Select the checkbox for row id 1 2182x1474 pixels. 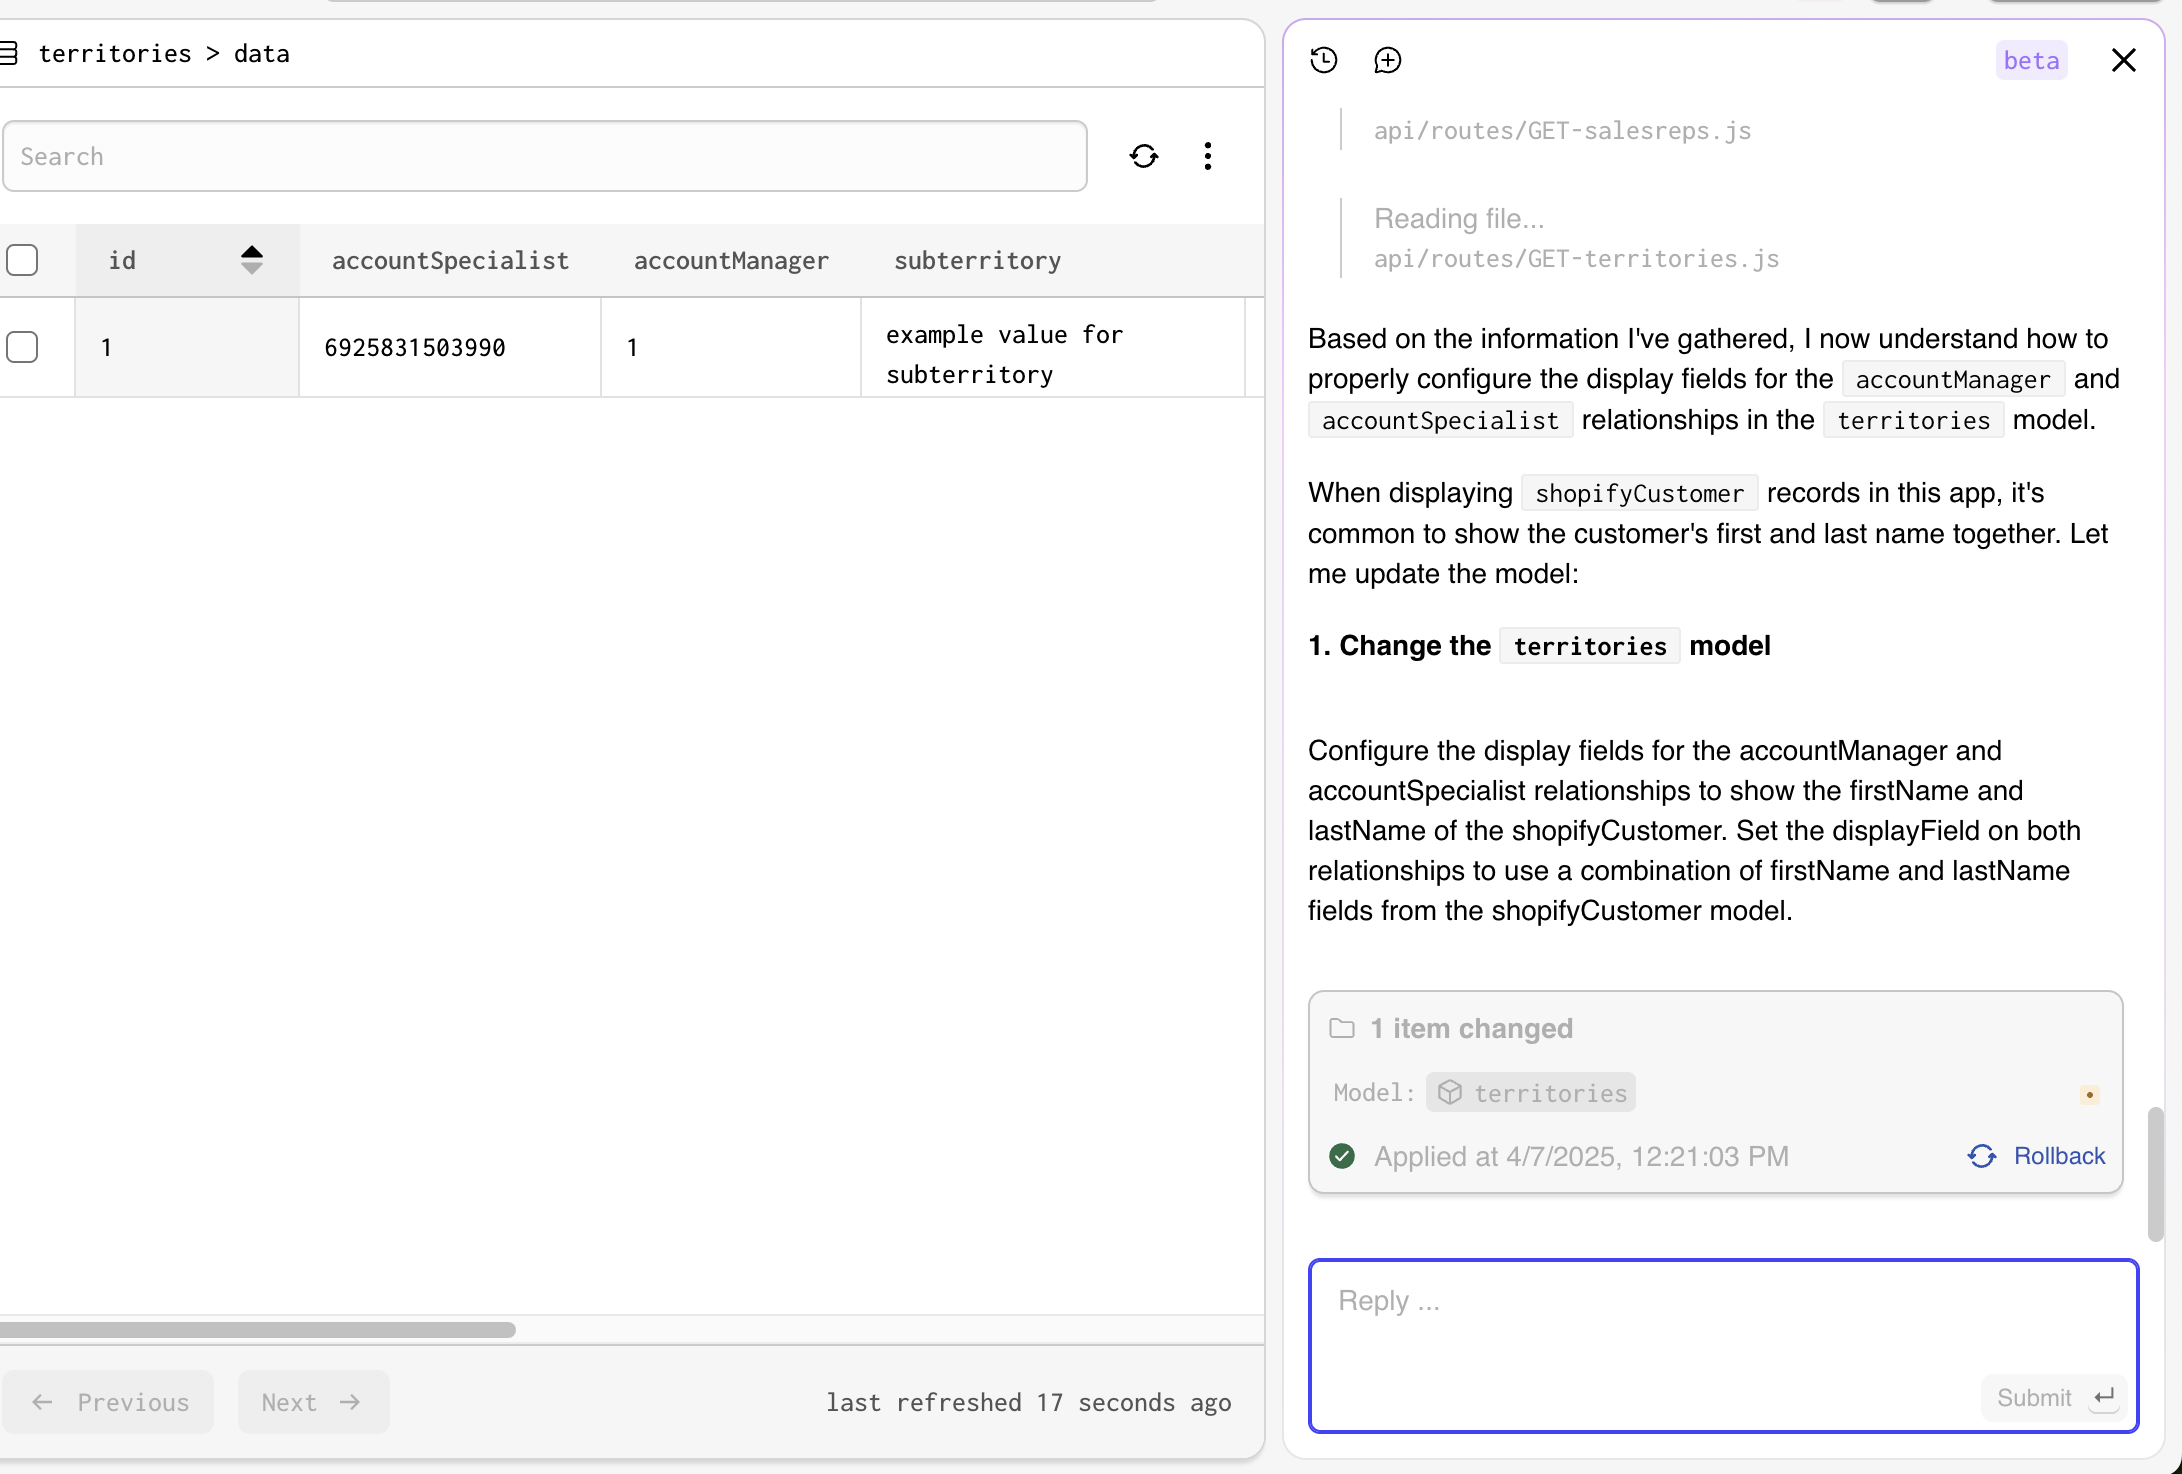[x=22, y=347]
